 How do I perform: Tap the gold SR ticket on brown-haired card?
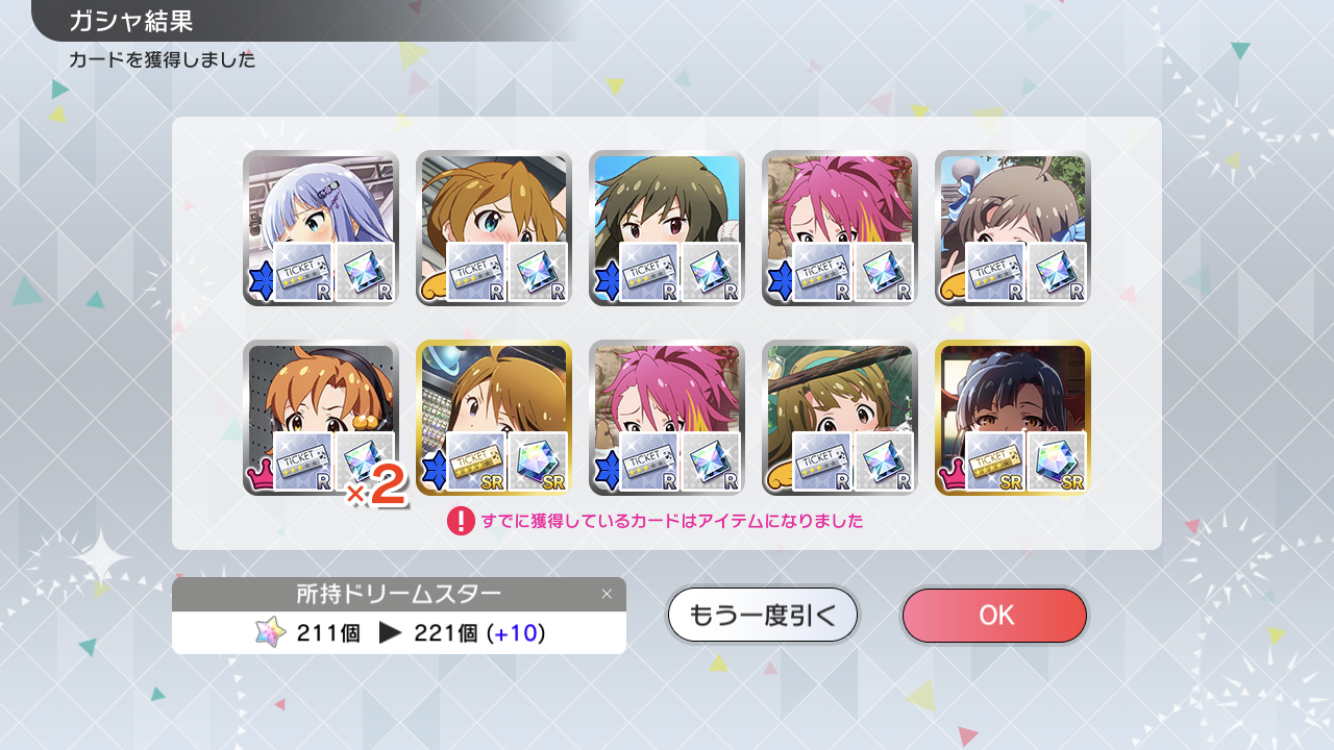477,462
